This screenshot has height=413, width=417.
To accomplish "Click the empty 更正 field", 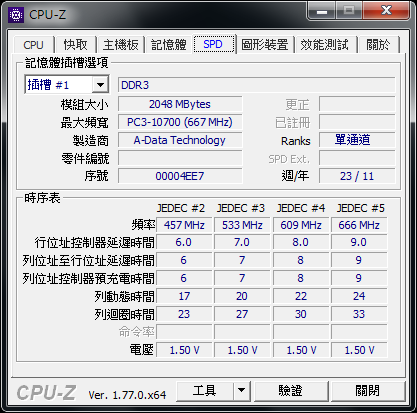I will tap(357, 104).
